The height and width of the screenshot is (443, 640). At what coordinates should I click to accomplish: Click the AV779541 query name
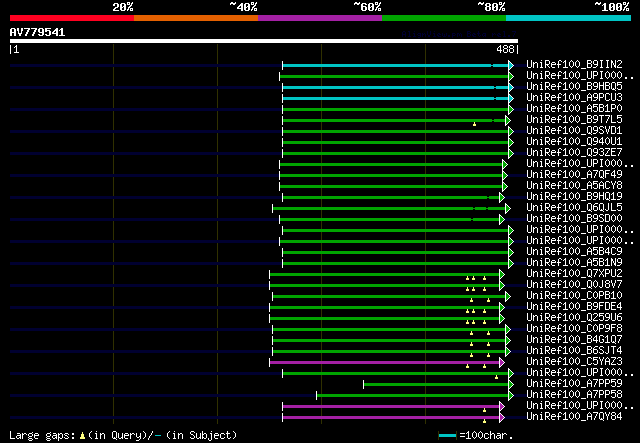coord(37,32)
